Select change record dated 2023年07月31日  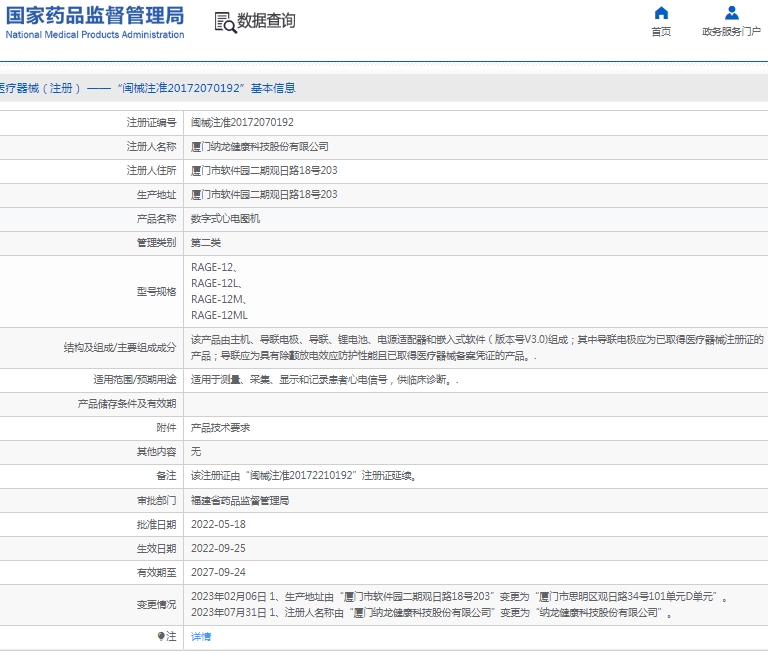click(432, 613)
